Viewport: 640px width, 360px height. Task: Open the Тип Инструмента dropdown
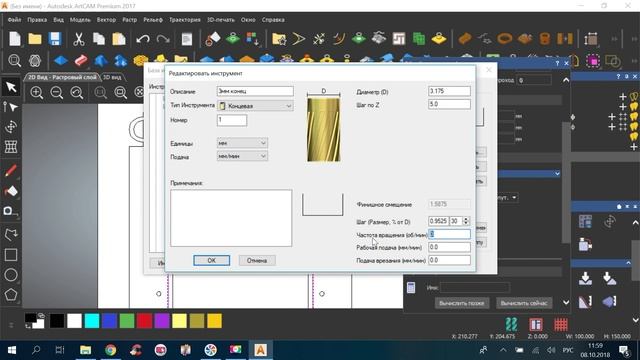click(x=255, y=106)
